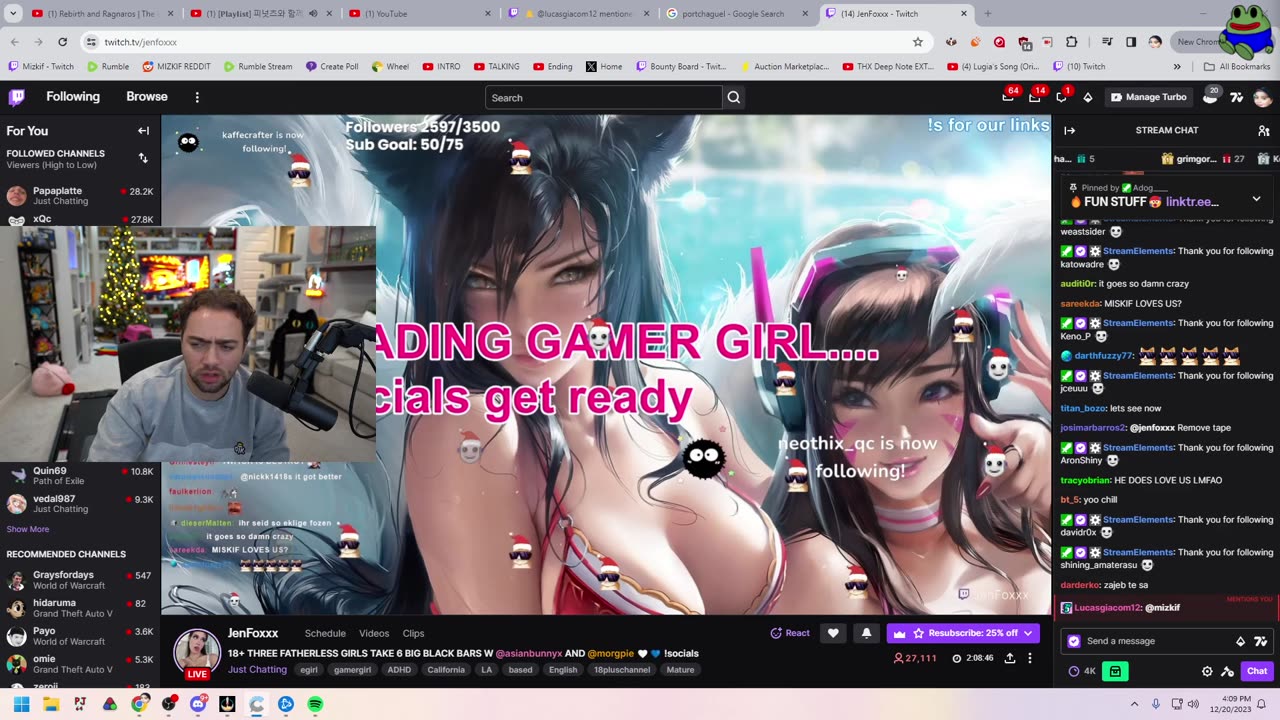Open Papaplatte channel in sidebar

click(x=80, y=196)
